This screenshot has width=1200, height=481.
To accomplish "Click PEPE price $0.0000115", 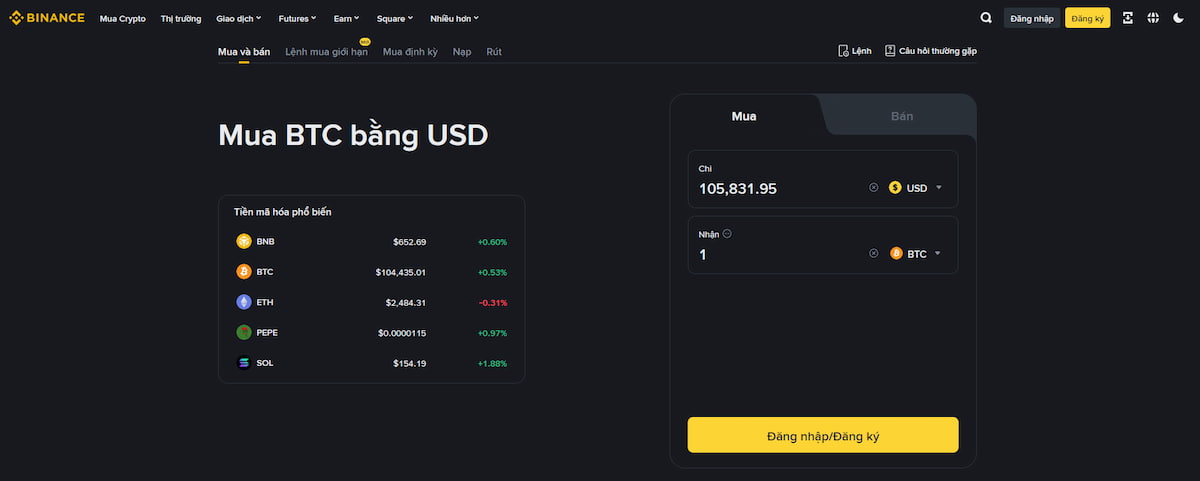I will (x=402, y=333).
